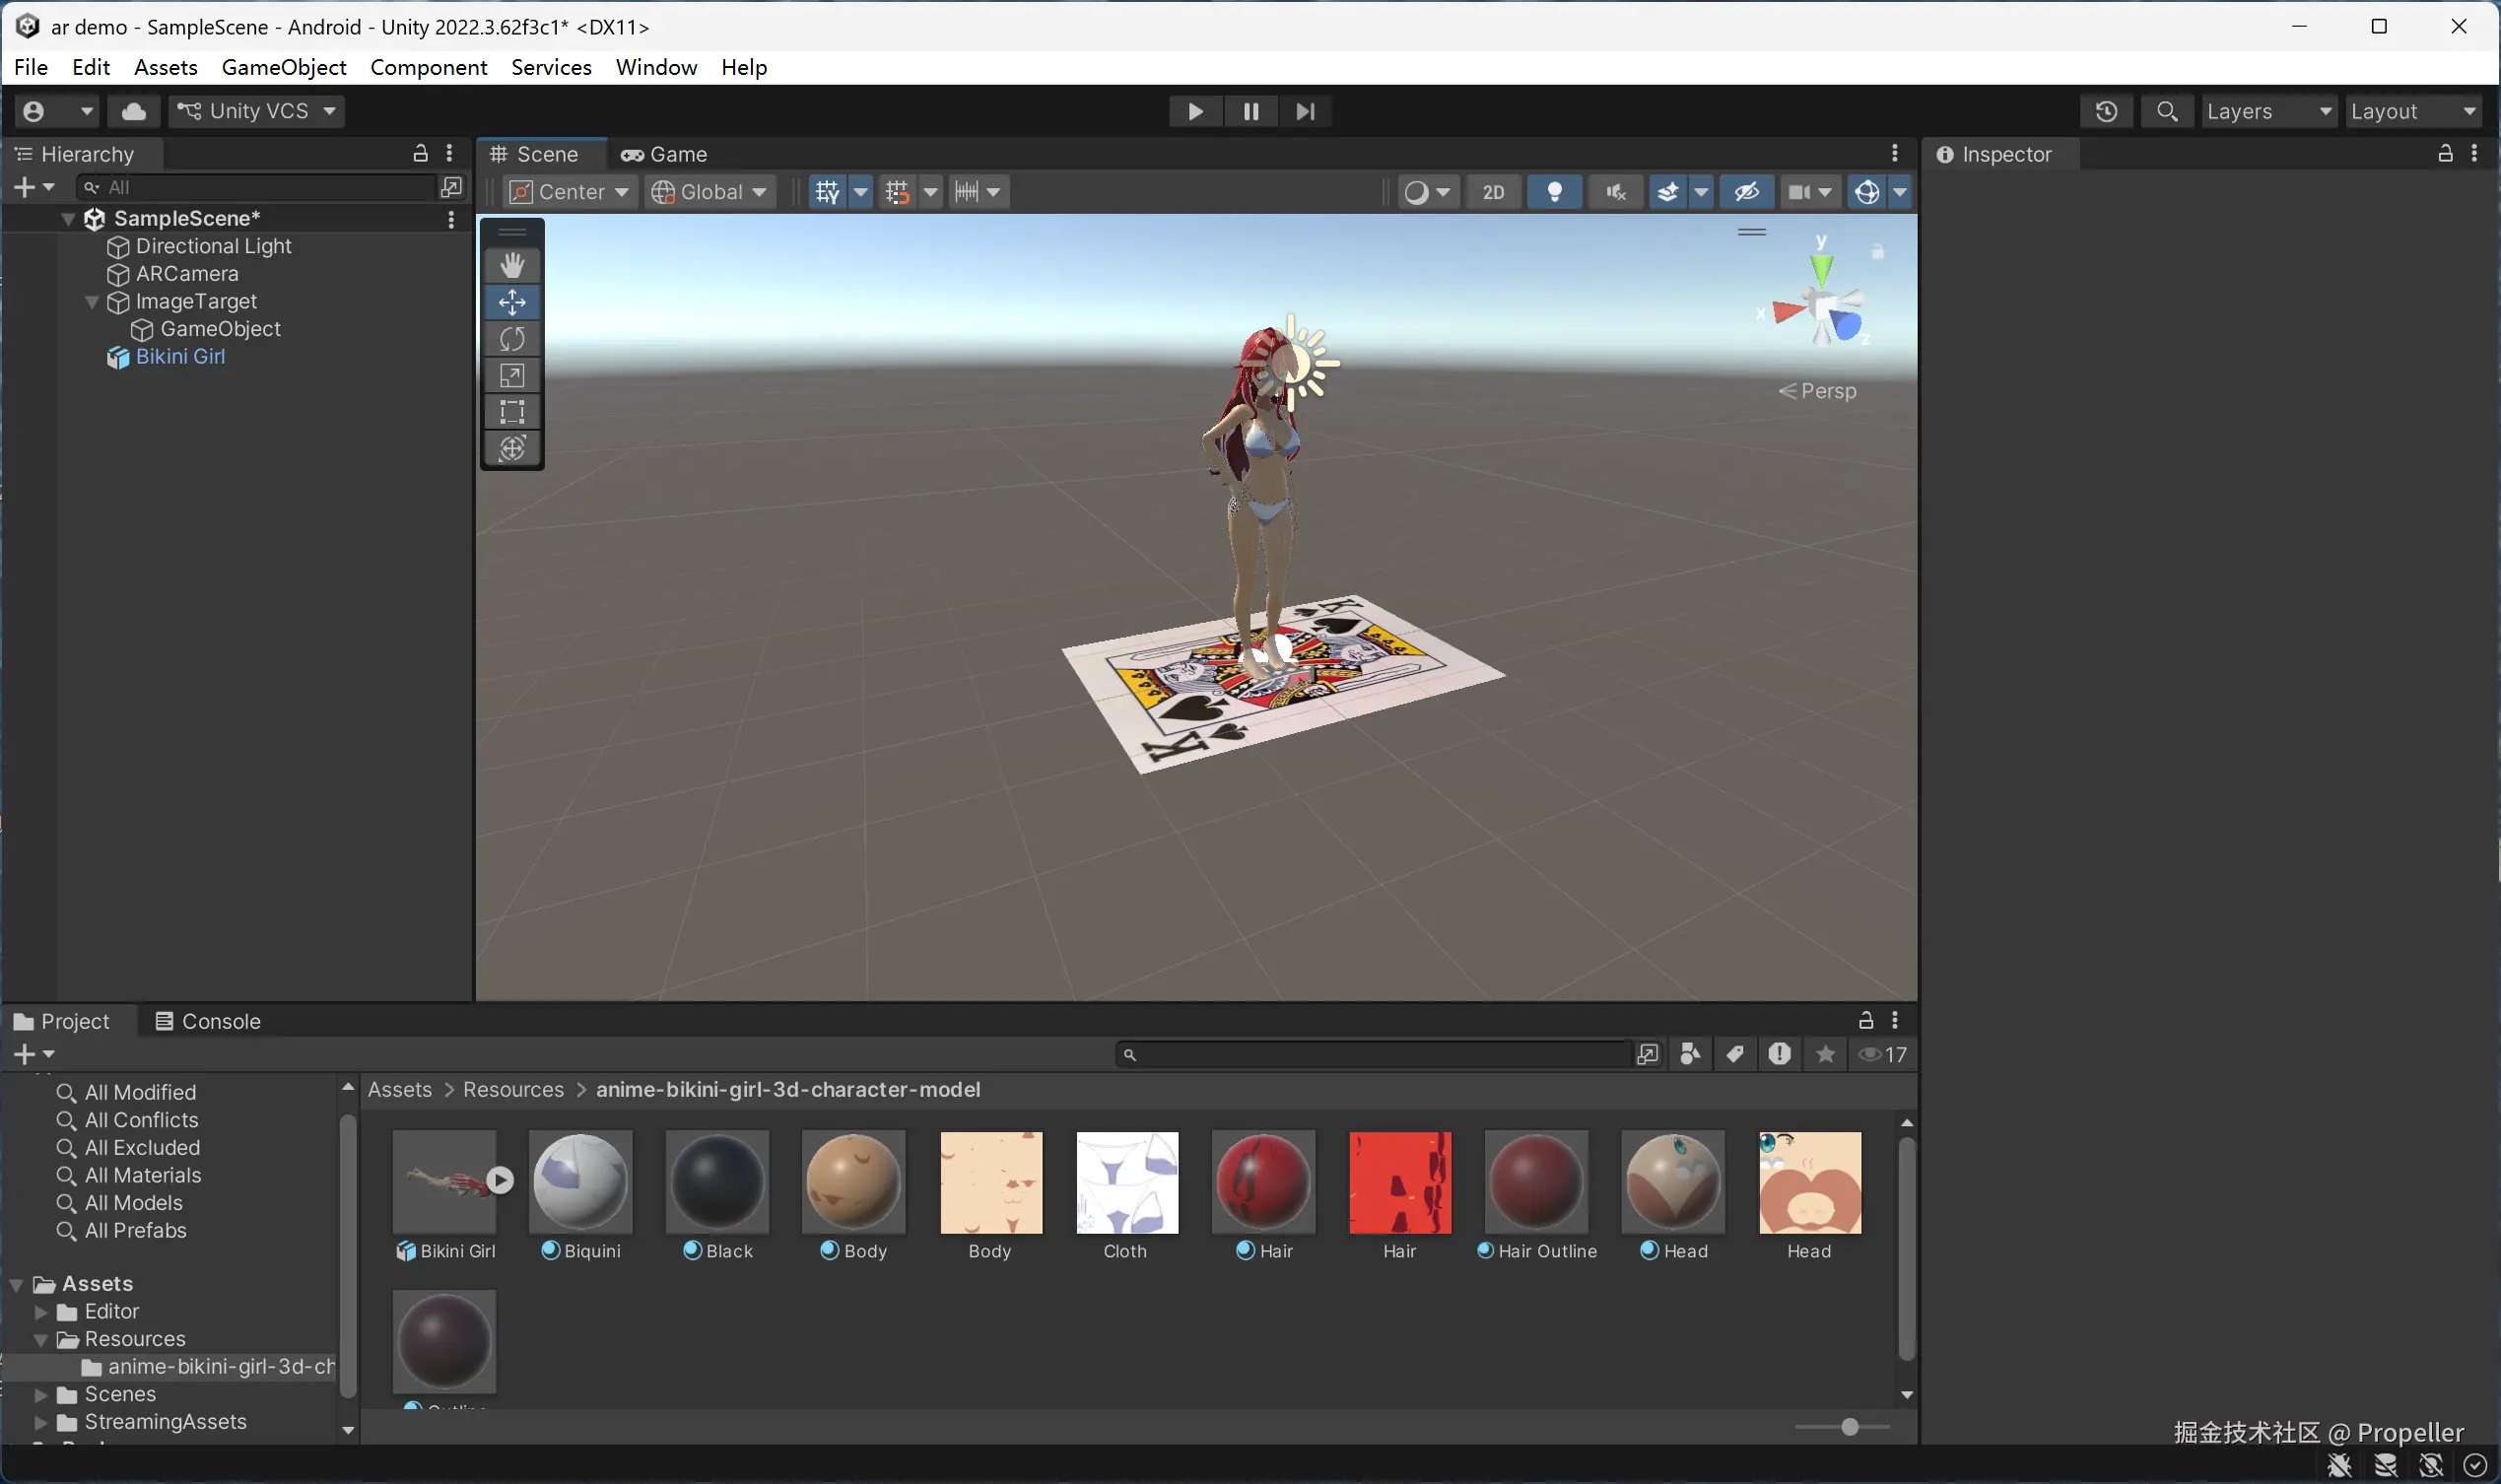This screenshot has height=1484, width=2501.
Task: Collapse the ImageTarget hierarchy node
Action: click(x=92, y=301)
